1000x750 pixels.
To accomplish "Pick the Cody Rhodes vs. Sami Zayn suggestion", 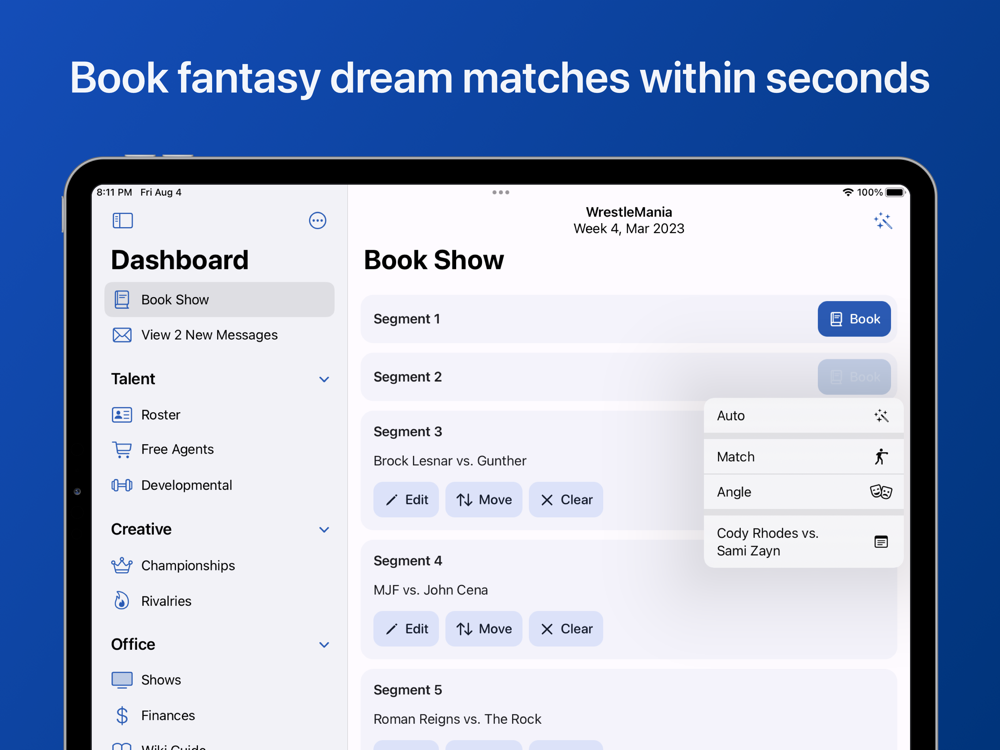I will pos(804,542).
